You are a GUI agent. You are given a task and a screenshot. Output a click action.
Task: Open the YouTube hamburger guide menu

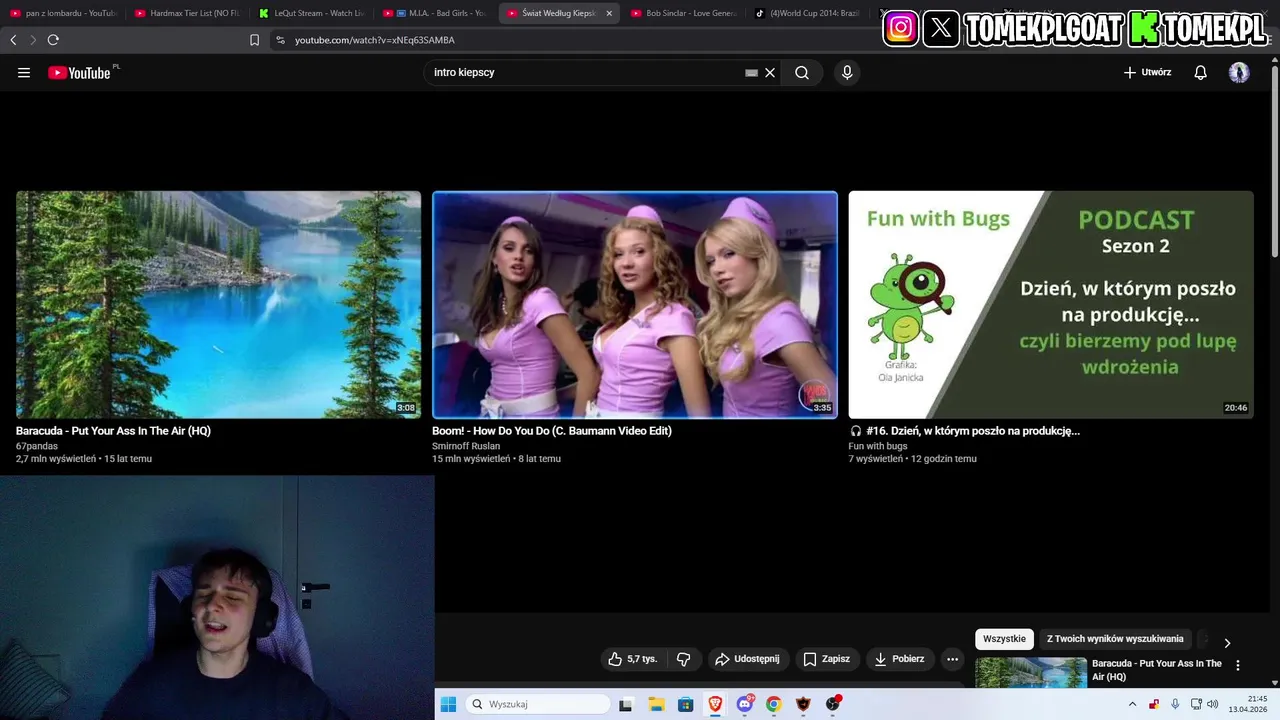coord(24,72)
